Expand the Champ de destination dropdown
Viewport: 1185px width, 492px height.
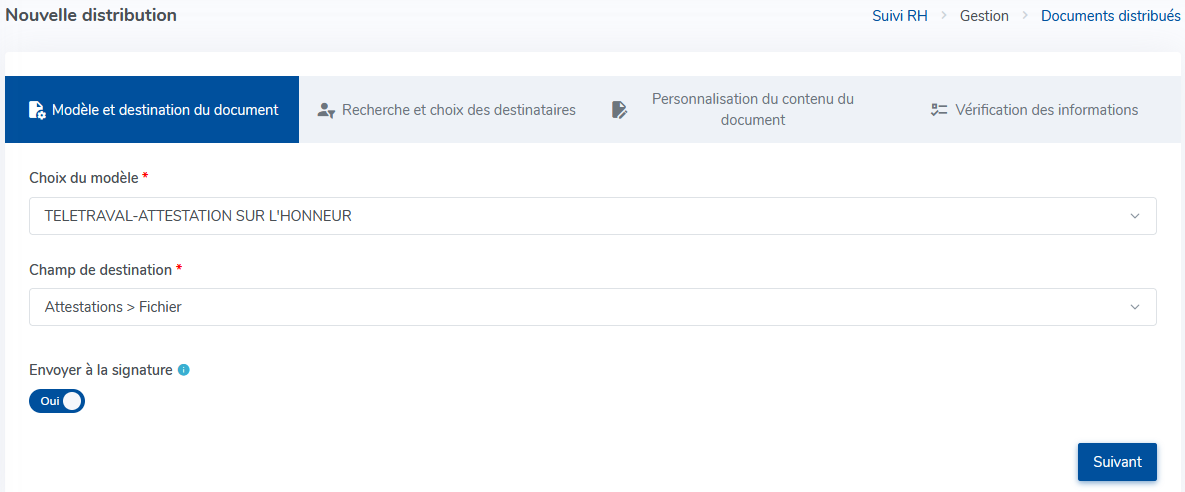[x=592, y=307]
